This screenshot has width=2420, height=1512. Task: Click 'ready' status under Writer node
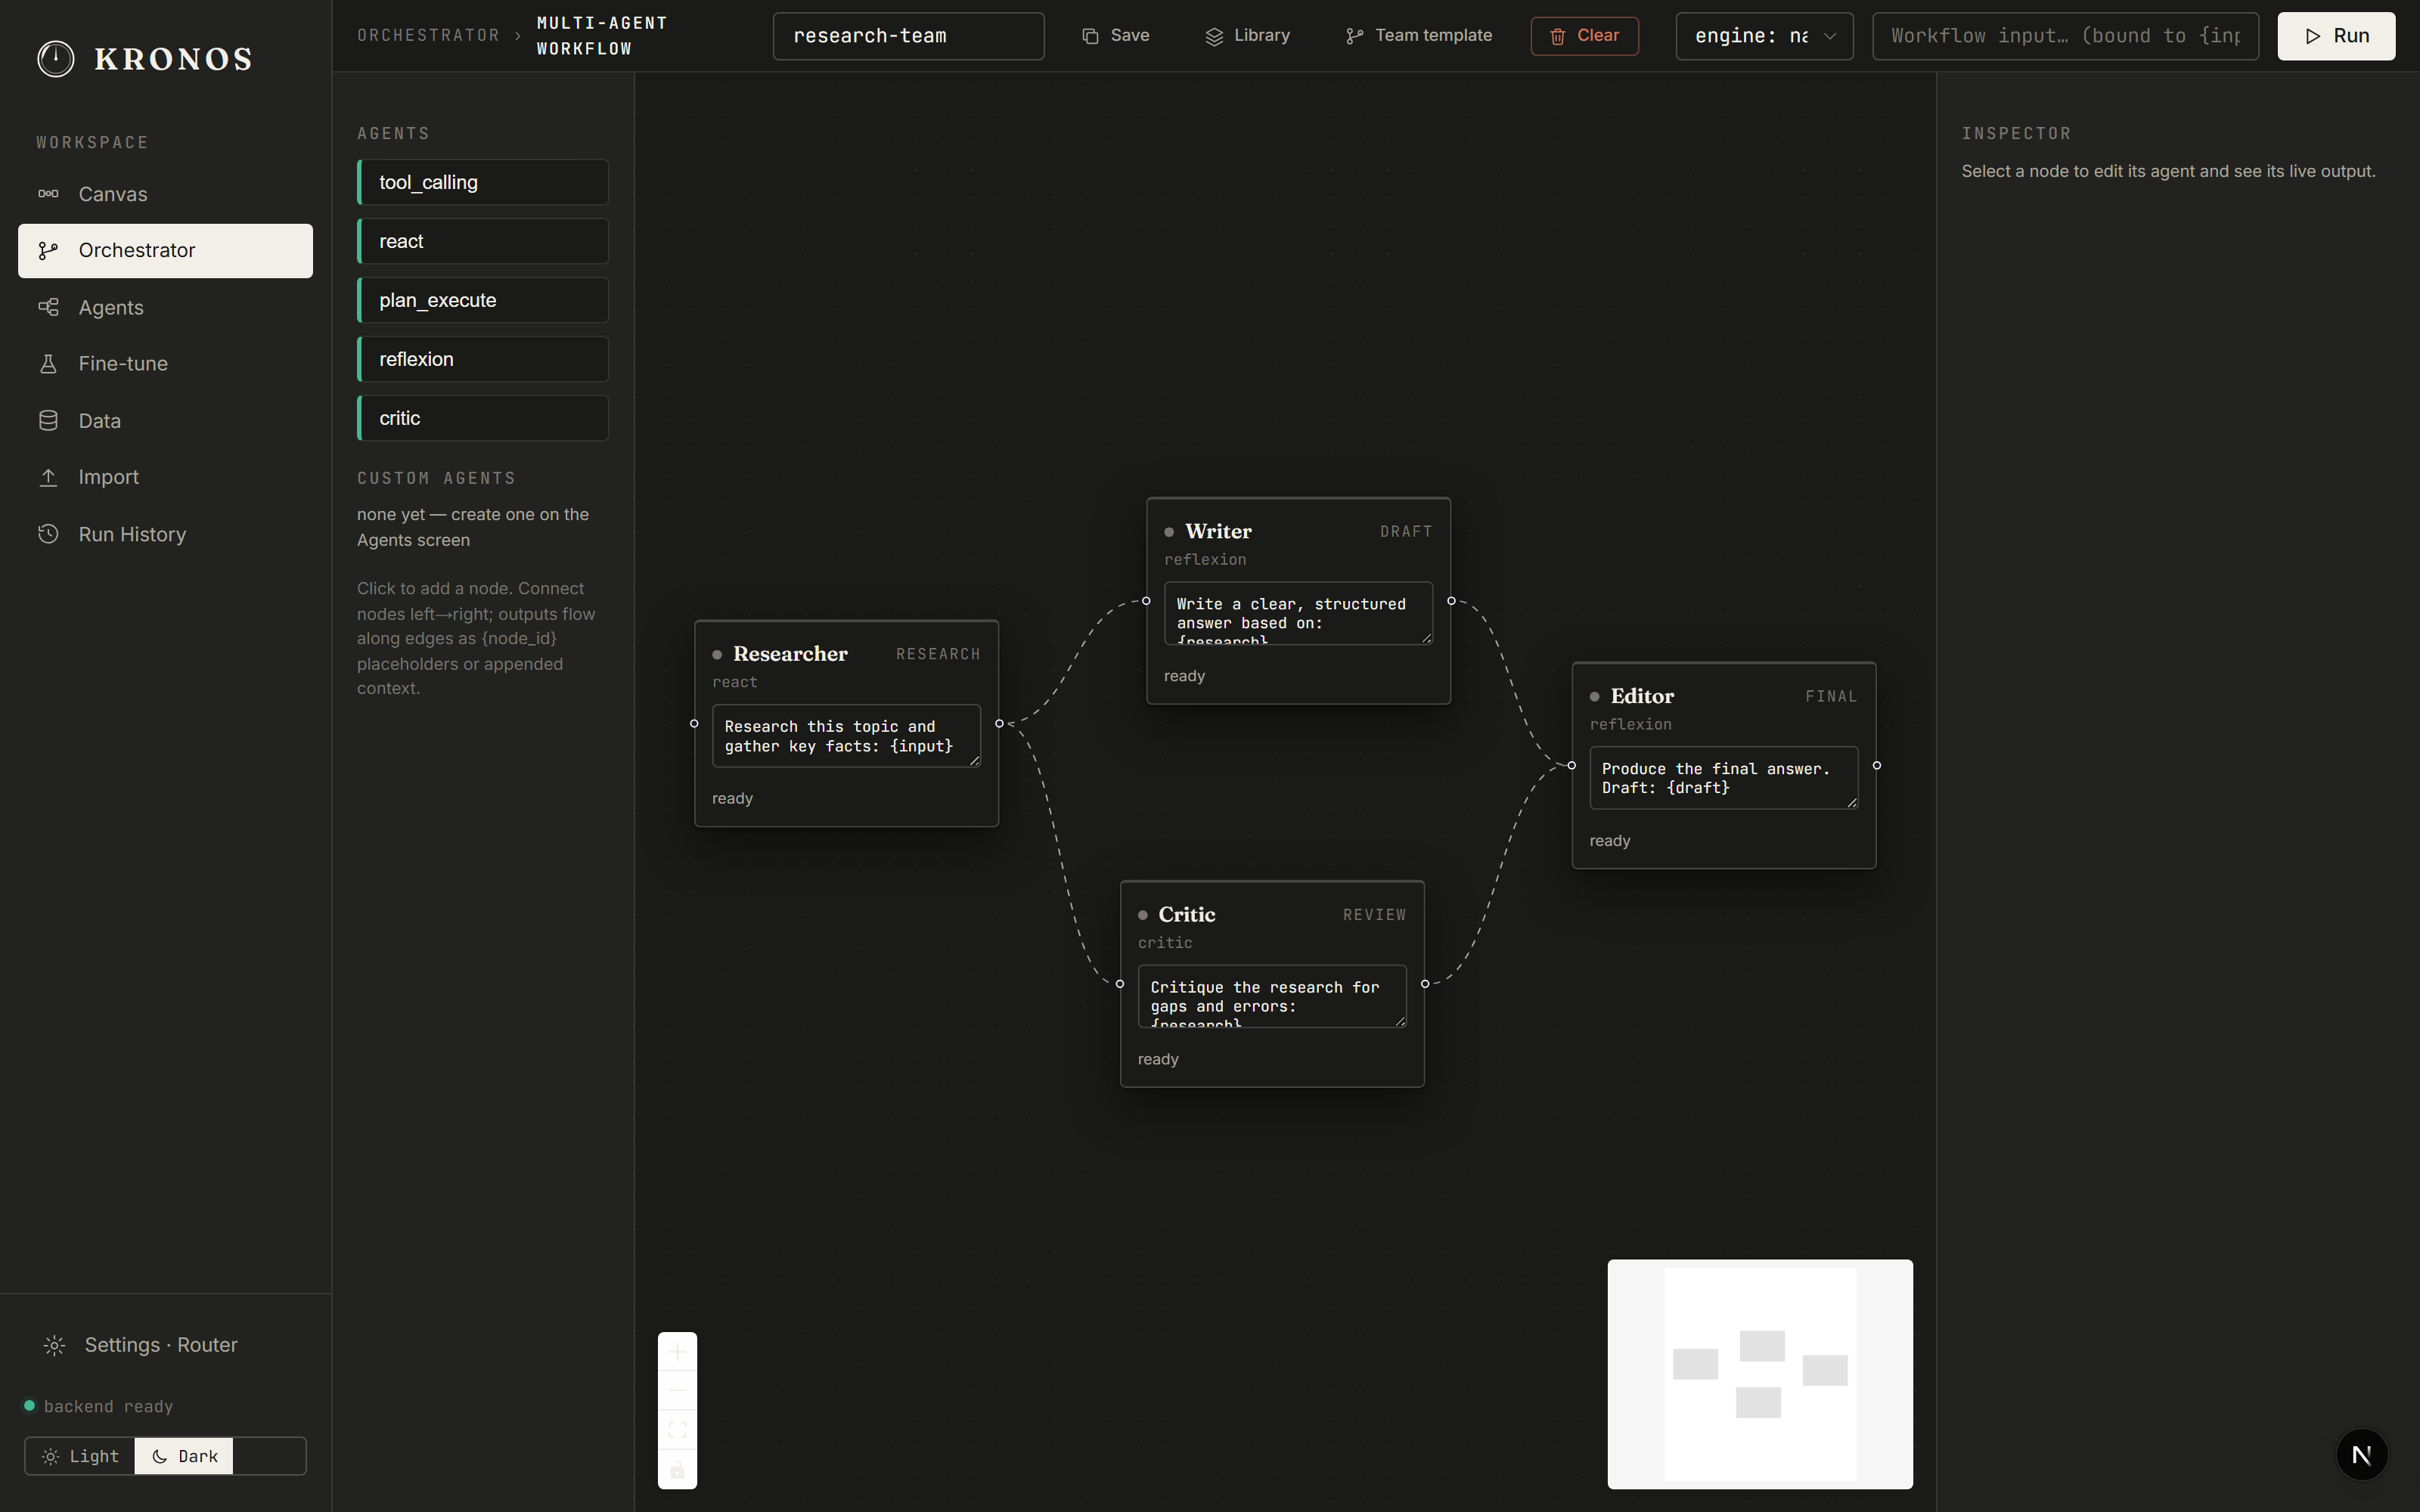click(x=1184, y=676)
